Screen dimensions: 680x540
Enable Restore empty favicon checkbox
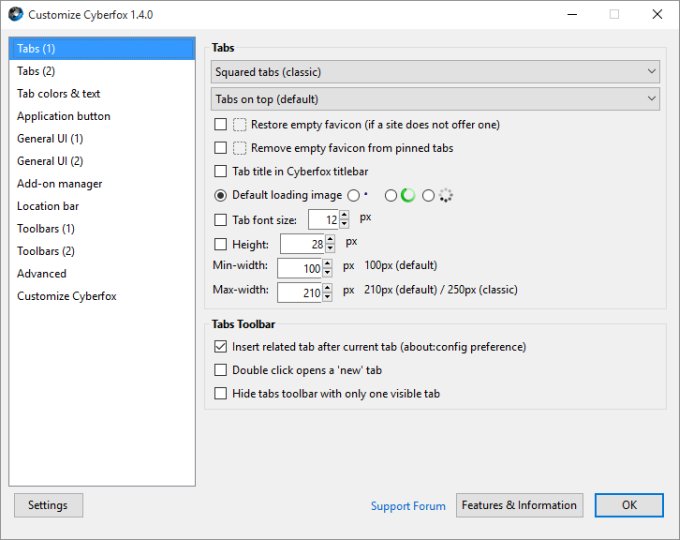click(221, 125)
